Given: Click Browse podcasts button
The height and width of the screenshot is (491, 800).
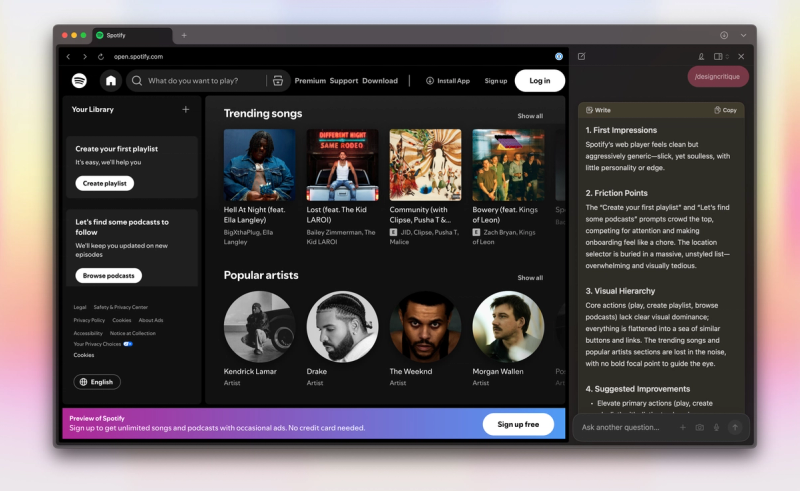Looking at the screenshot, I should 109,276.
